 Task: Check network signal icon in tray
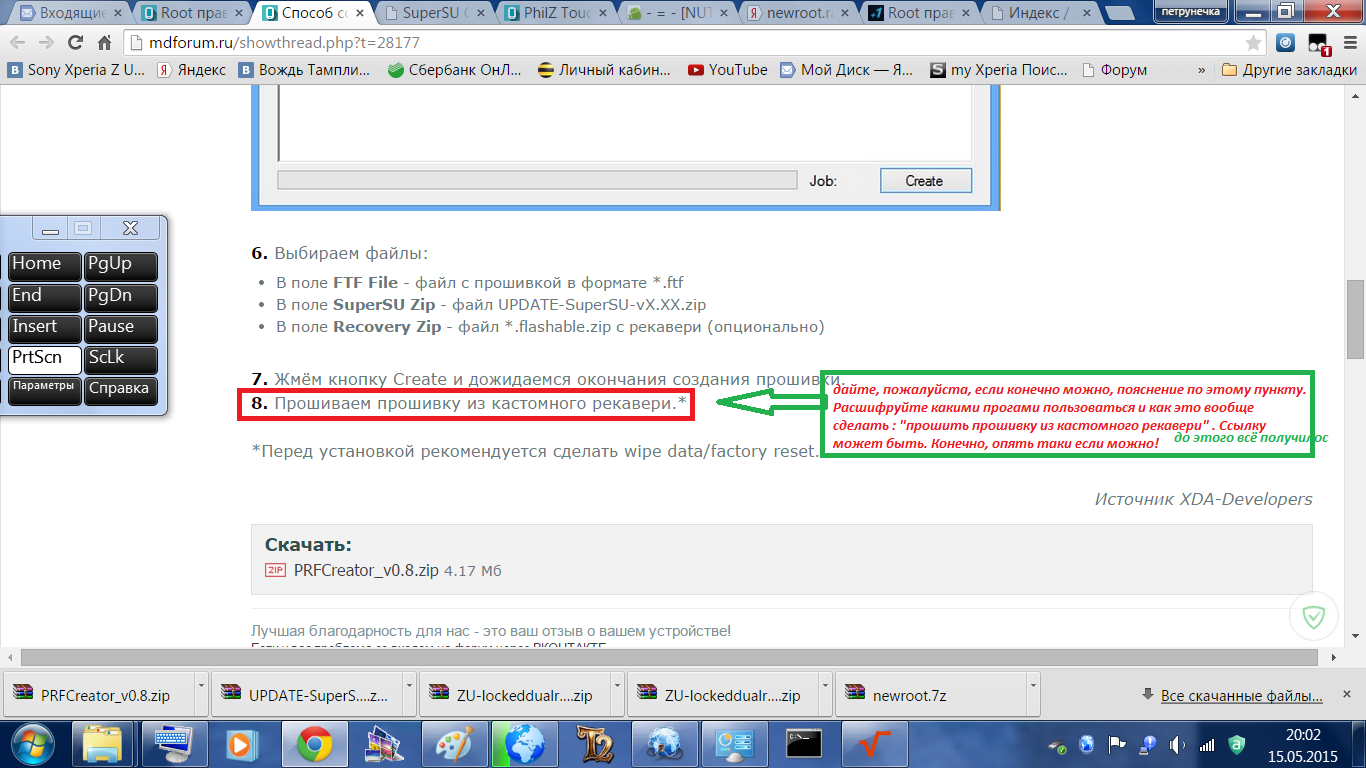click(1207, 744)
